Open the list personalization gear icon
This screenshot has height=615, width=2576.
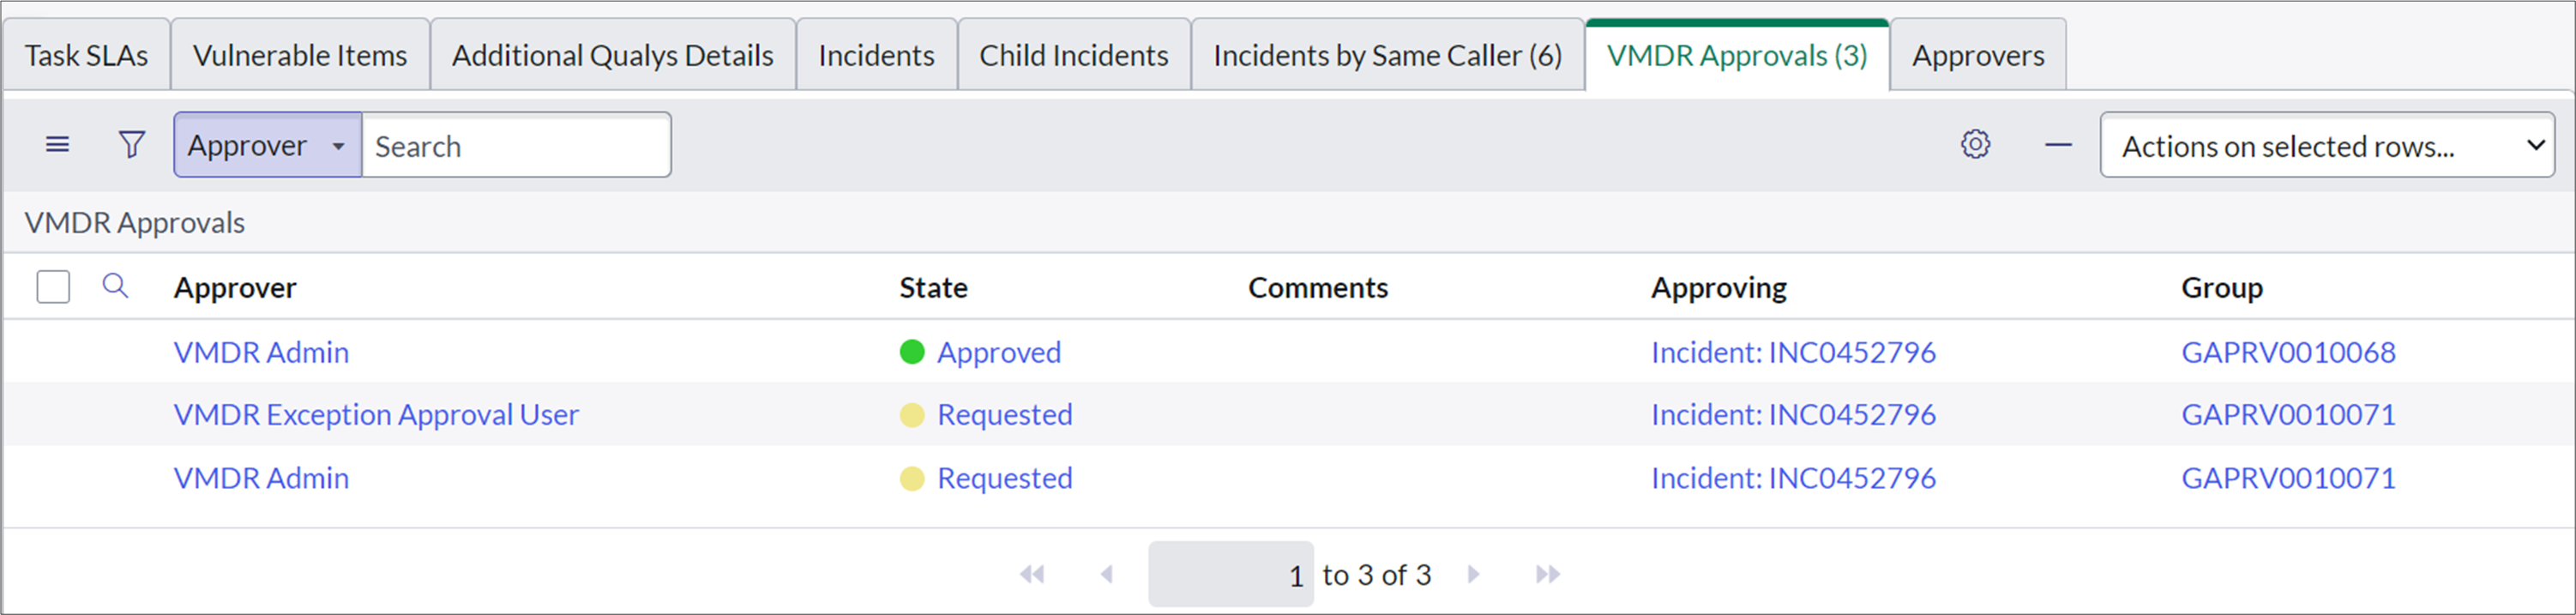(1975, 145)
